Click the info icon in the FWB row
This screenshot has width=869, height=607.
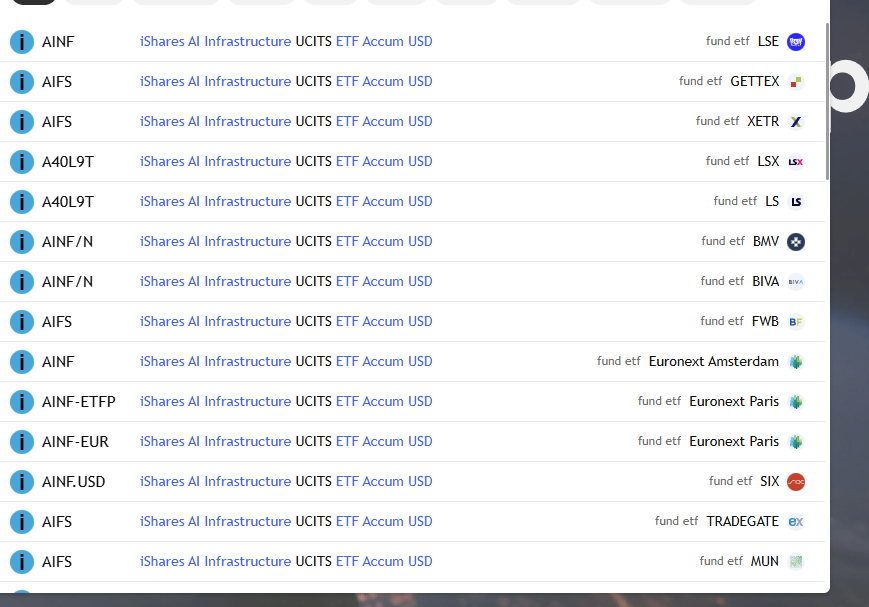(22, 322)
